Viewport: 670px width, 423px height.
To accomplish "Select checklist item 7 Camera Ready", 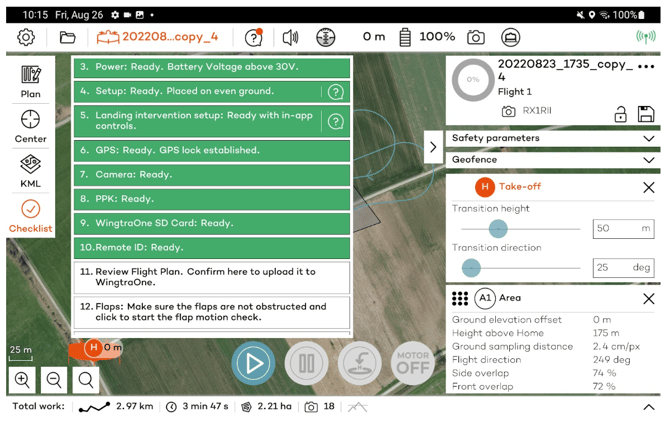I will click(212, 175).
